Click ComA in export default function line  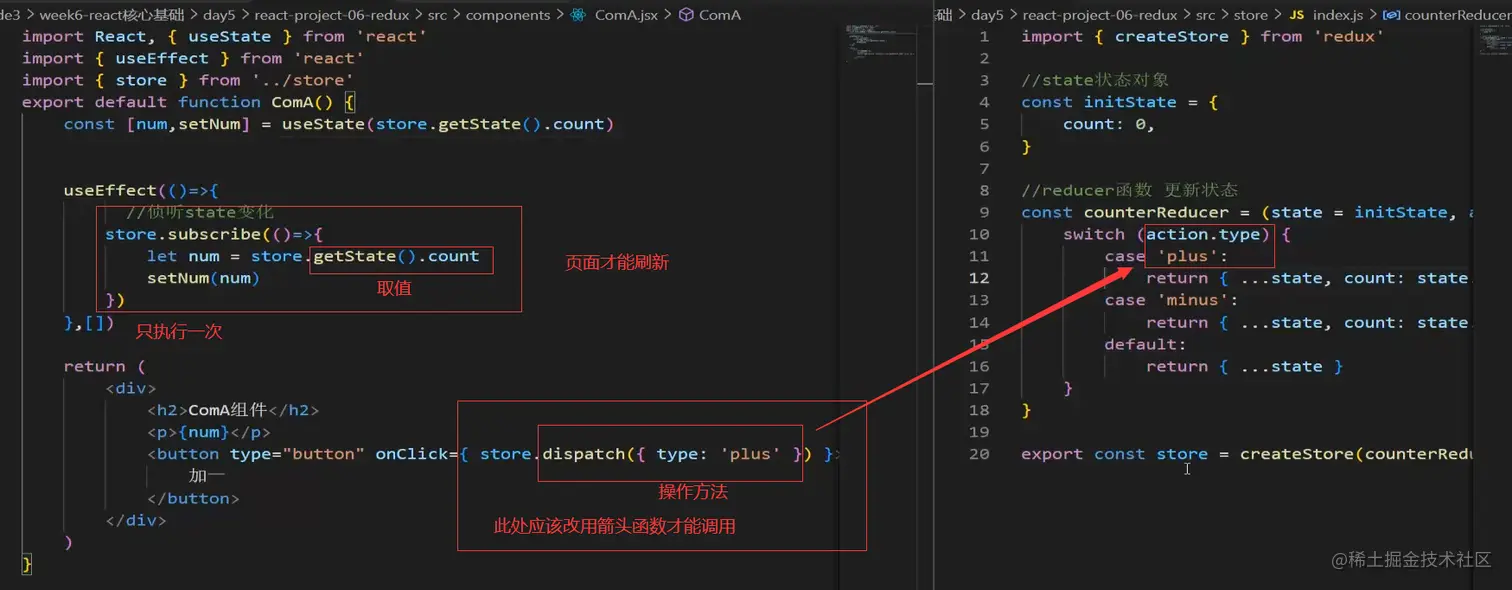(292, 102)
